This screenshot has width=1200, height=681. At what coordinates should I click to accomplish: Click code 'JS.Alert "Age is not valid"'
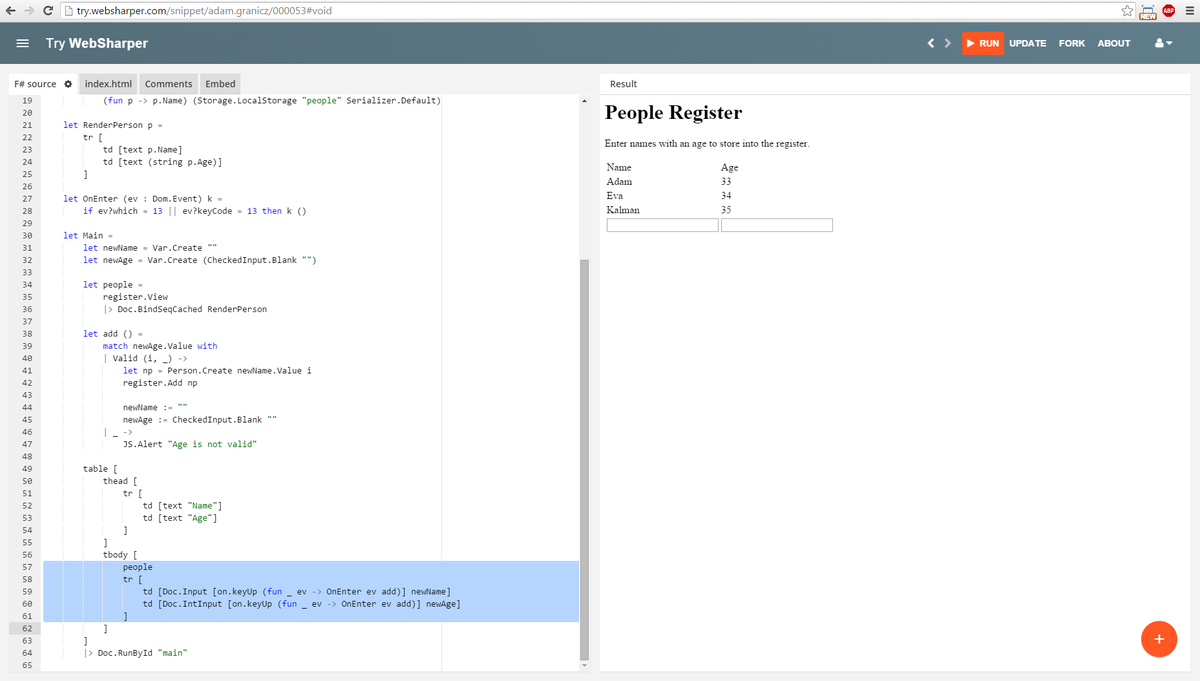(190, 444)
